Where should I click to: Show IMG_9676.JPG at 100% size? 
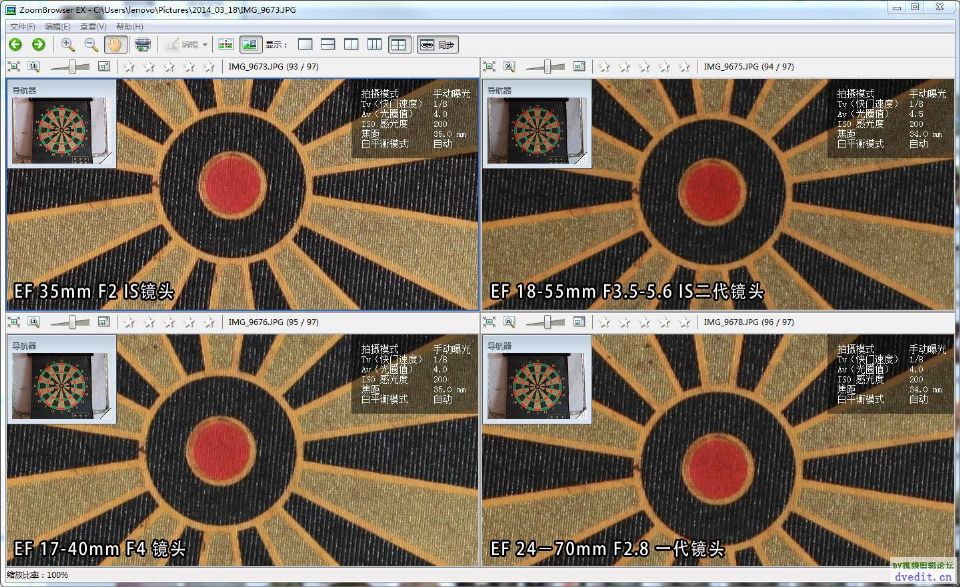click(34, 322)
